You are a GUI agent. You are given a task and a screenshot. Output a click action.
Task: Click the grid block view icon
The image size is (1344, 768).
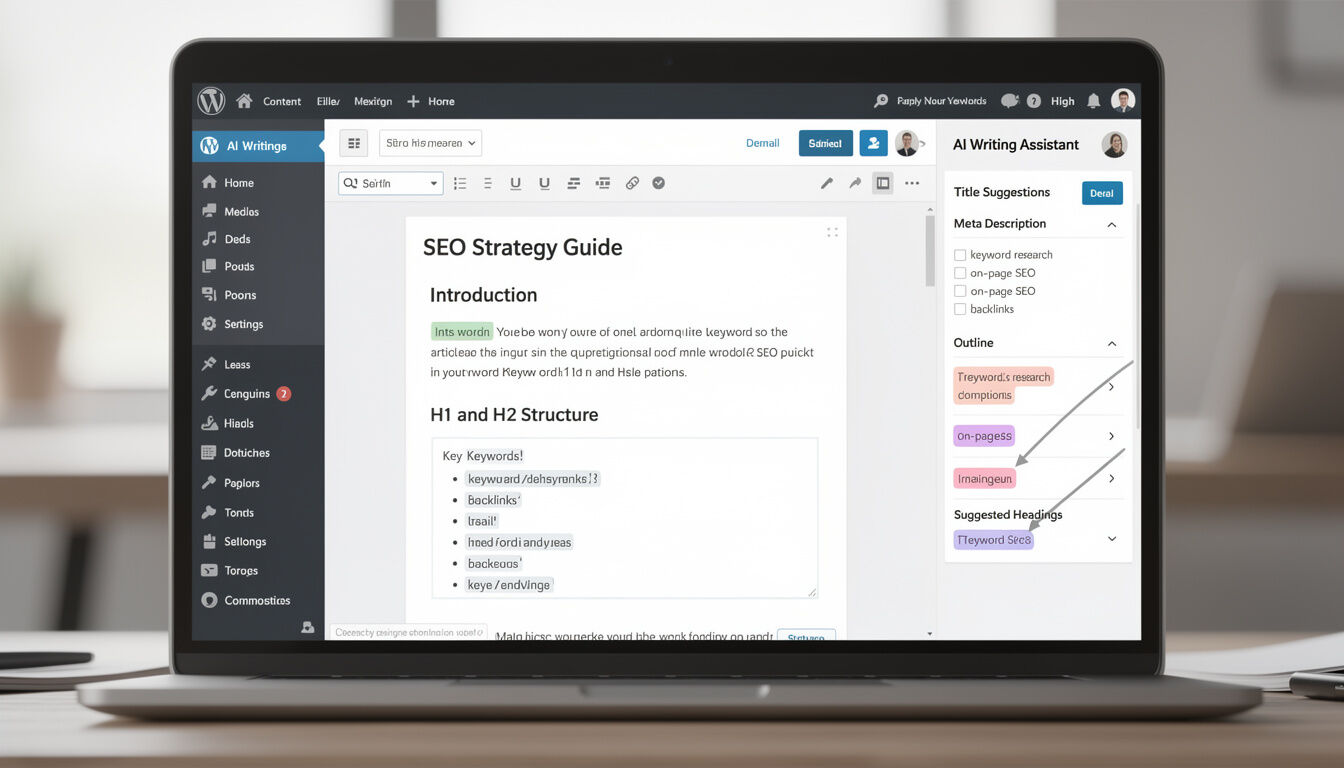pos(353,143)
